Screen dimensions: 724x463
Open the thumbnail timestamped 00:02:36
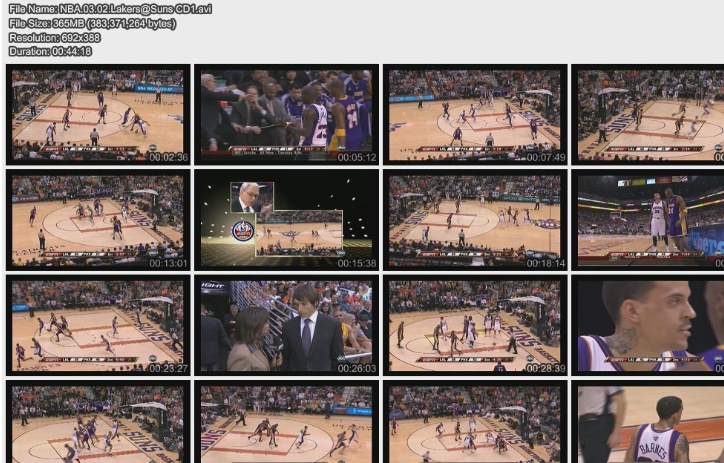(98, 115)
